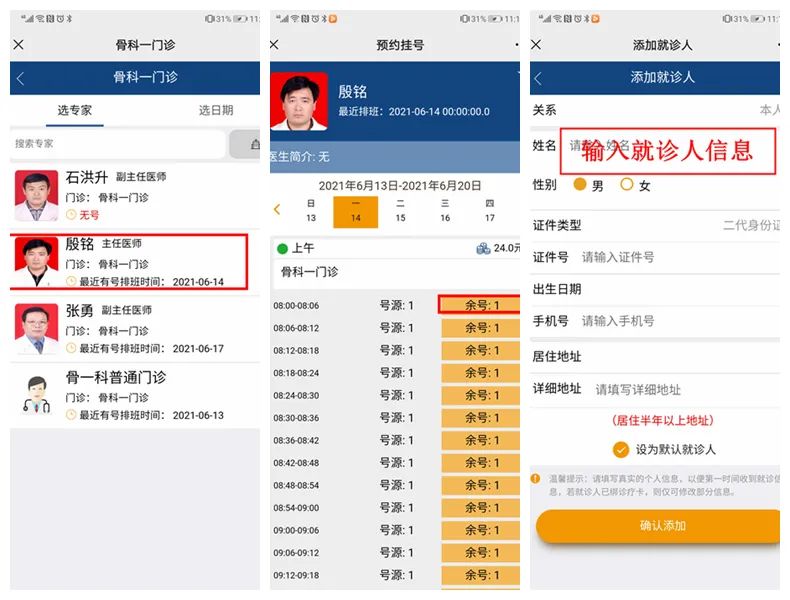The width and height of the screenshot is (790, 600).
Task: Tap battery icon in 添加就诊人 status bar
Action: [x=757, y=19]
